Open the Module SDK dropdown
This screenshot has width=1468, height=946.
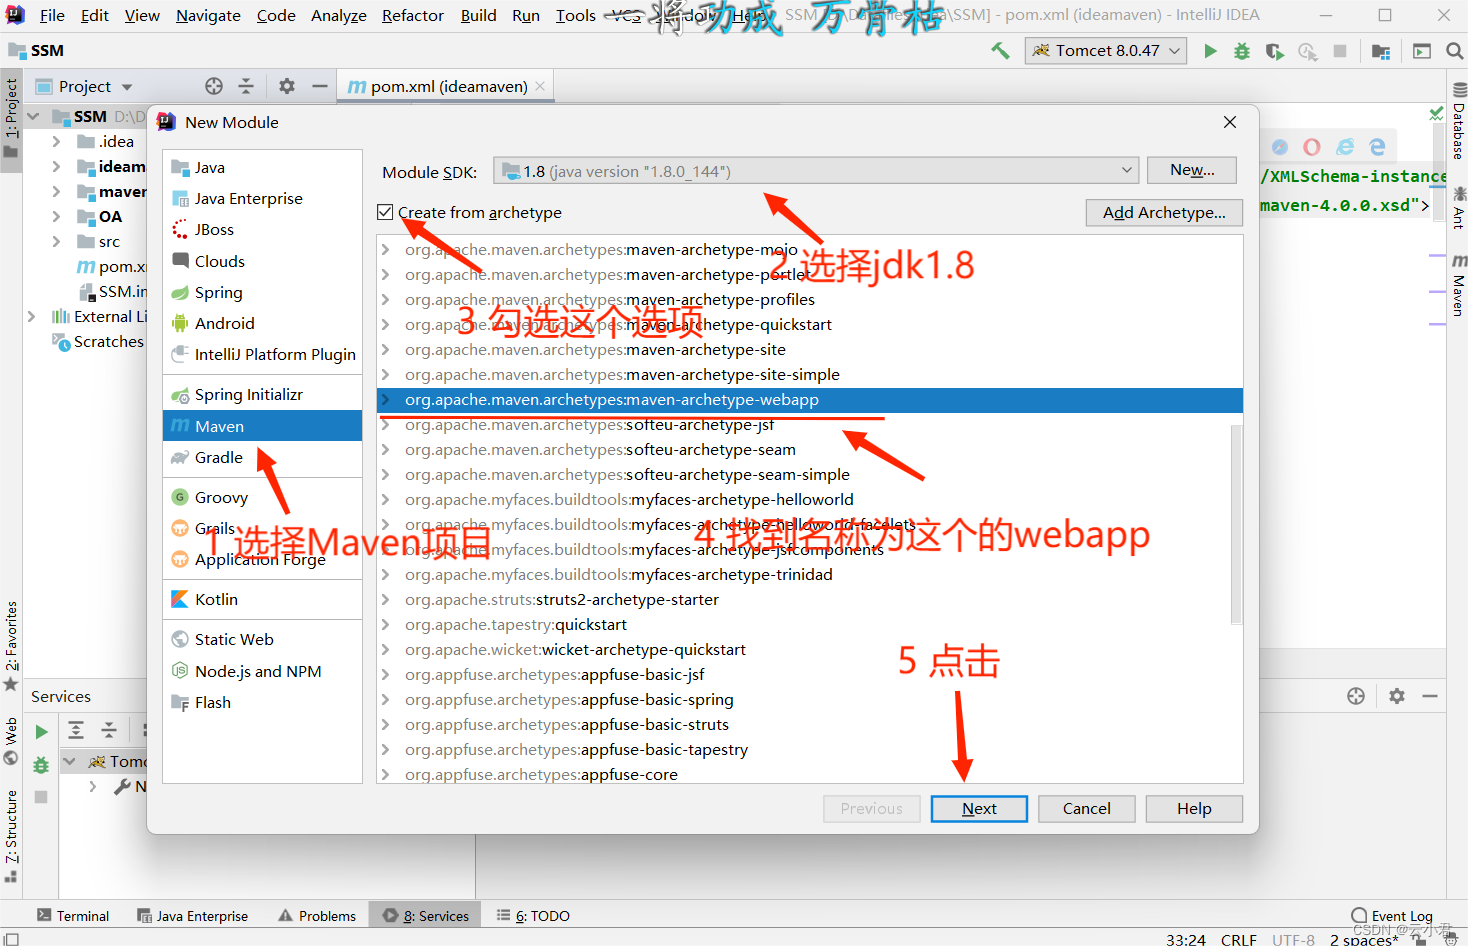tap(816, 171)
